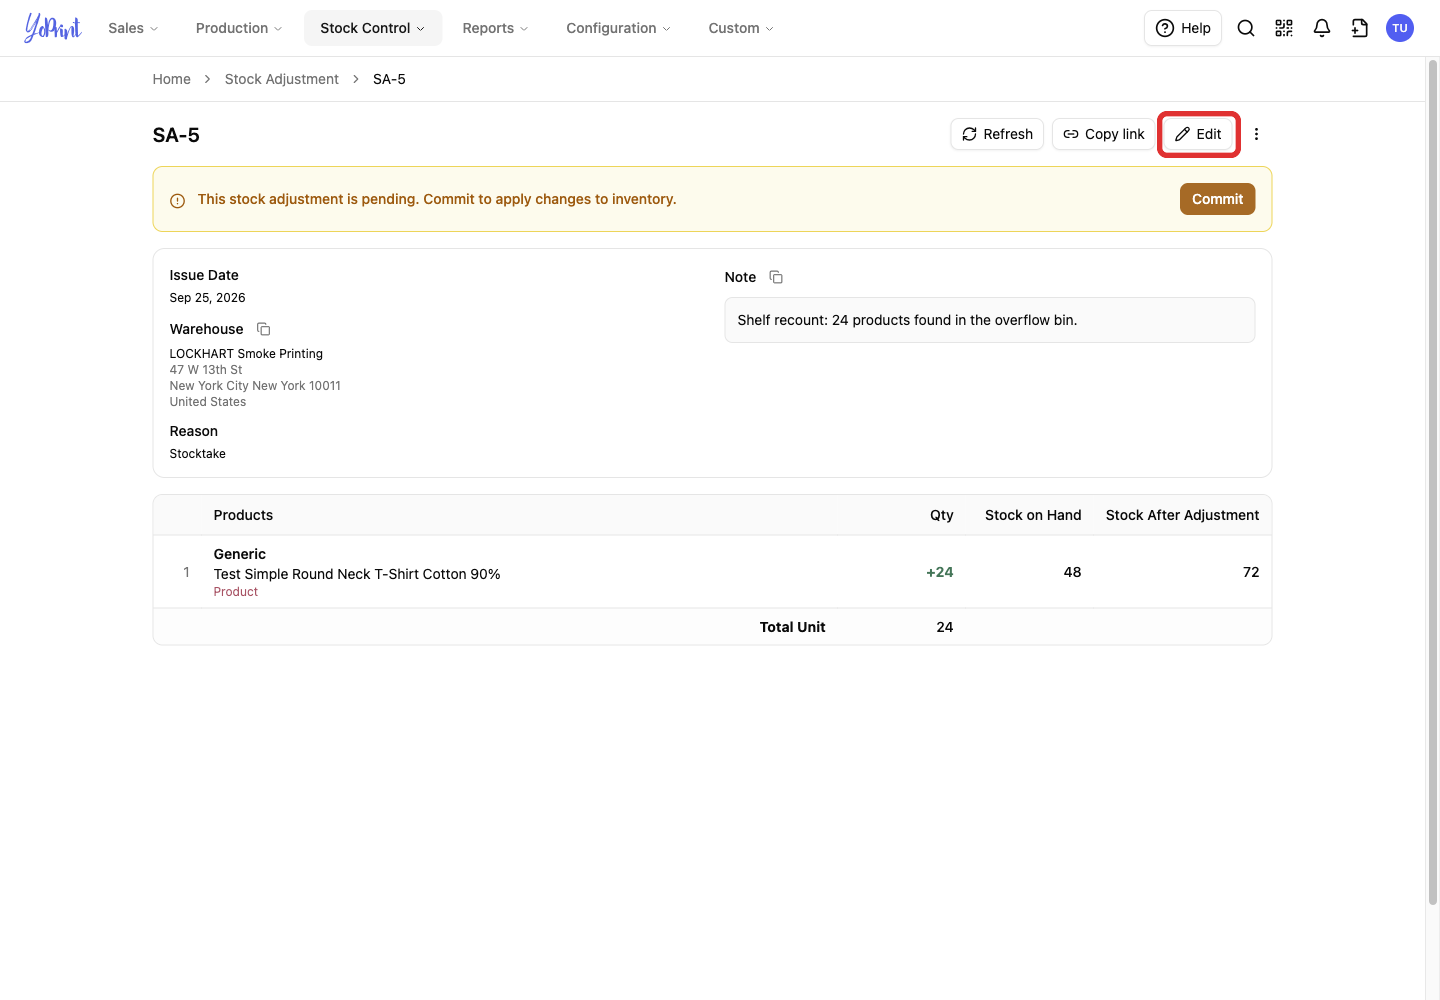Expand the Production menu
Screen dimensions: 1440x1000
click(239, 28)
